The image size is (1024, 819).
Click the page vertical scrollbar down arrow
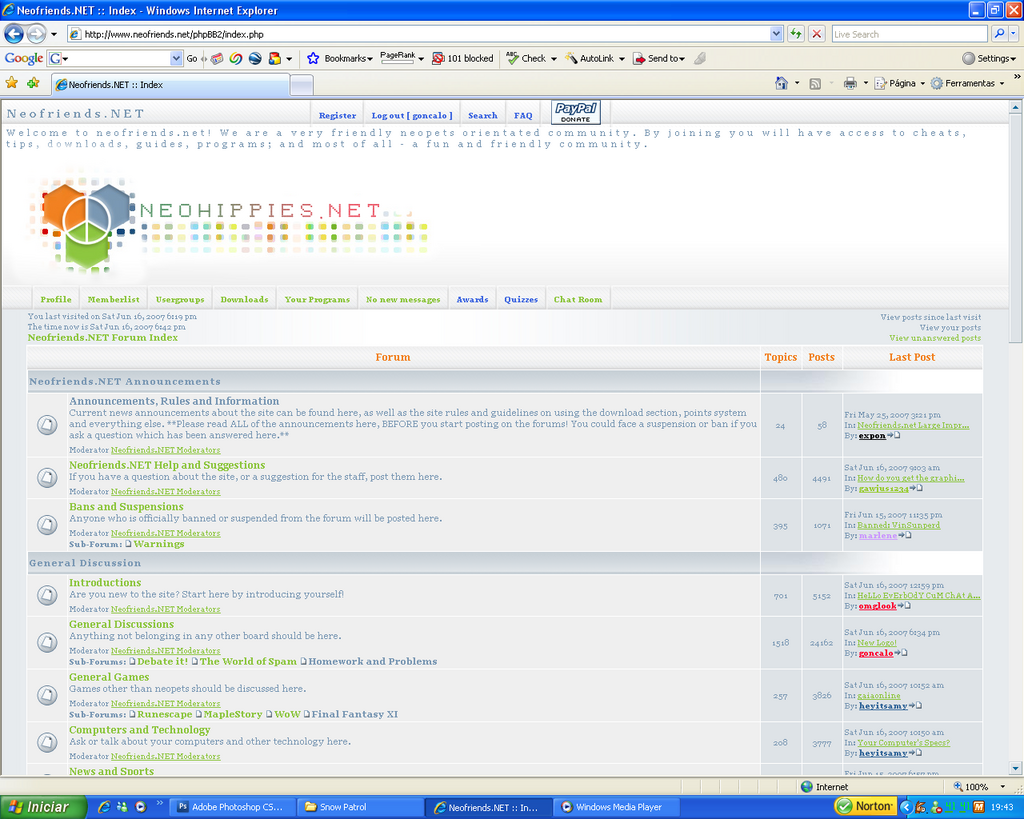pos(1015,768)
